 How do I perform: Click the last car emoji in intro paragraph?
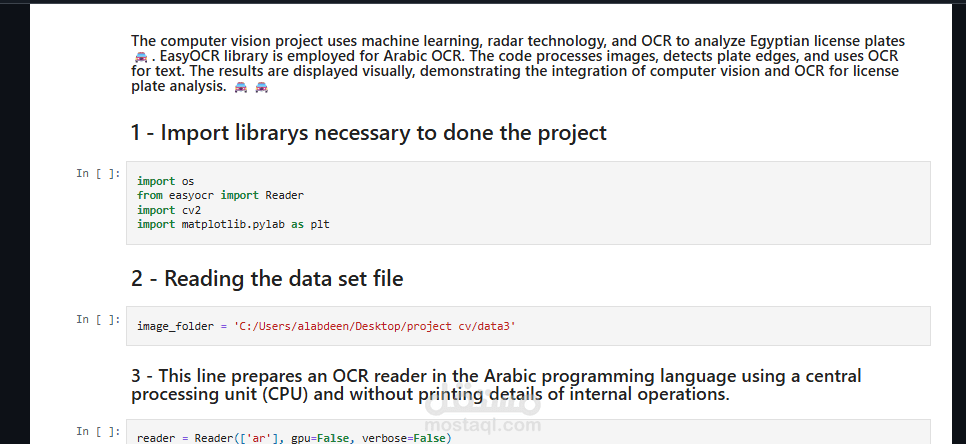262,88
